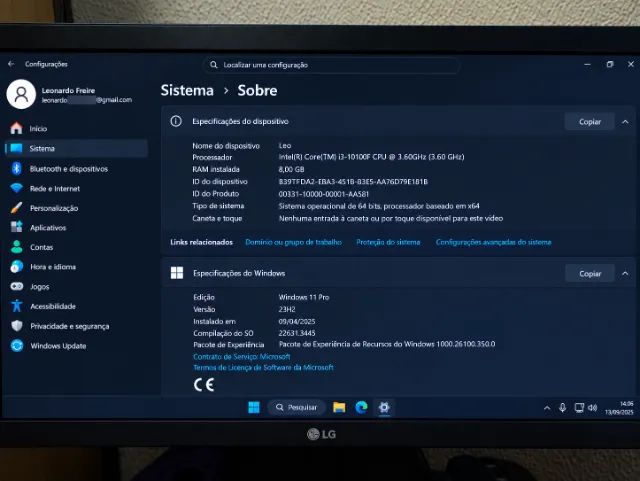
Task: Click the back arrow in Configurações
Action: [11, 64]
